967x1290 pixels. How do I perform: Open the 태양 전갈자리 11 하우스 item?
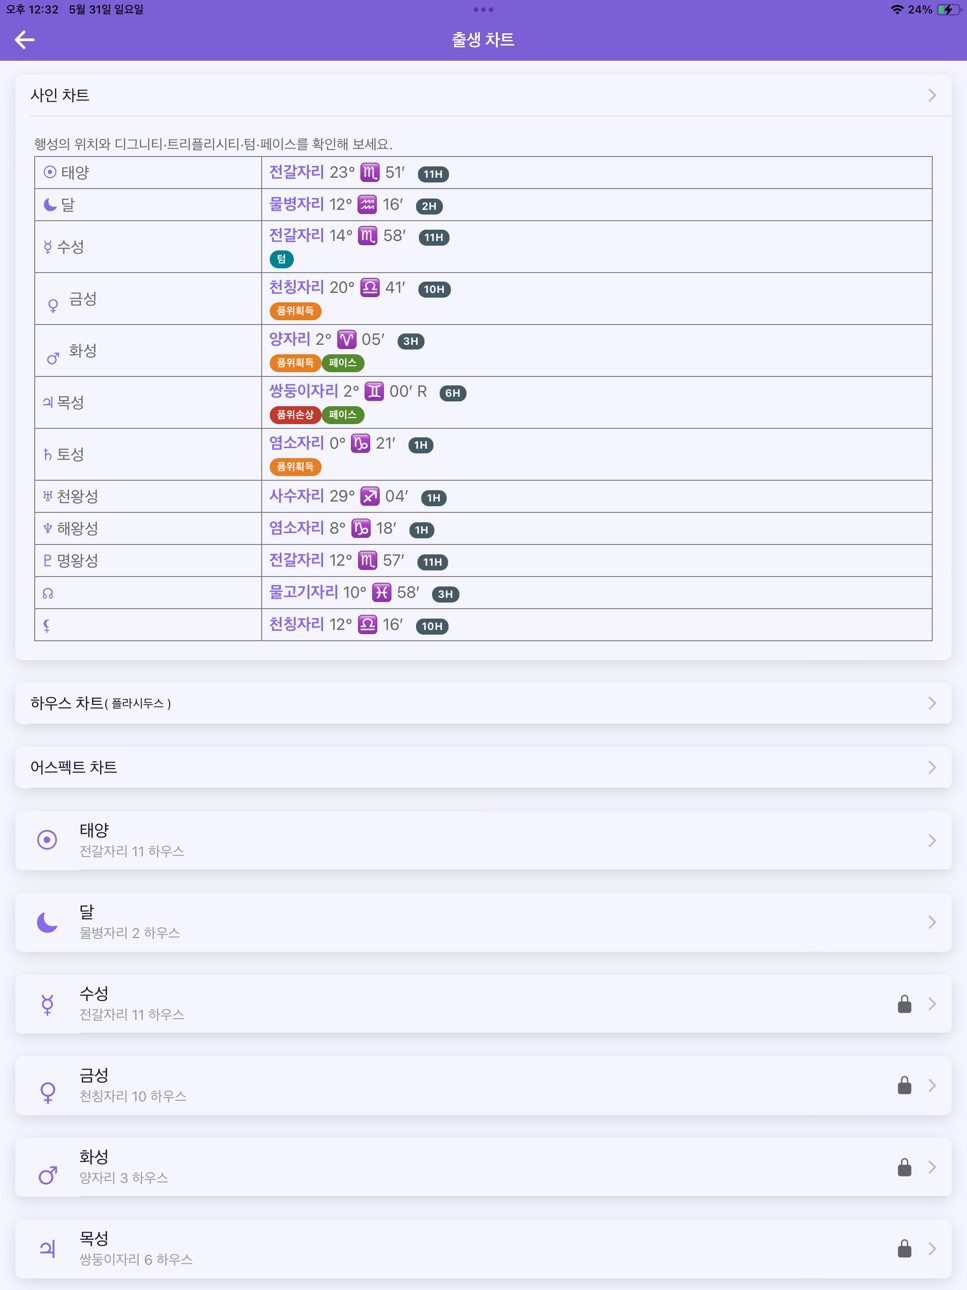pos(483,840)
